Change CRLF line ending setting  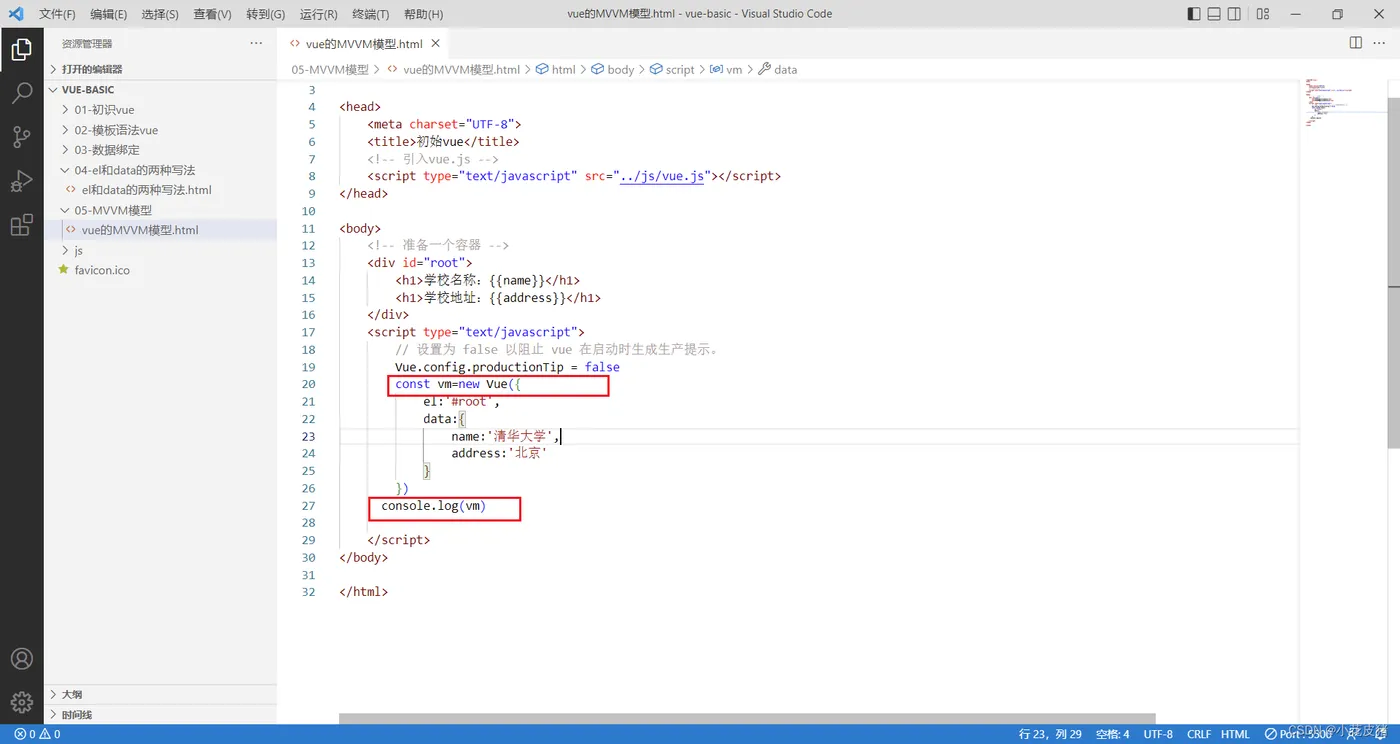[x=1199, y=734]
